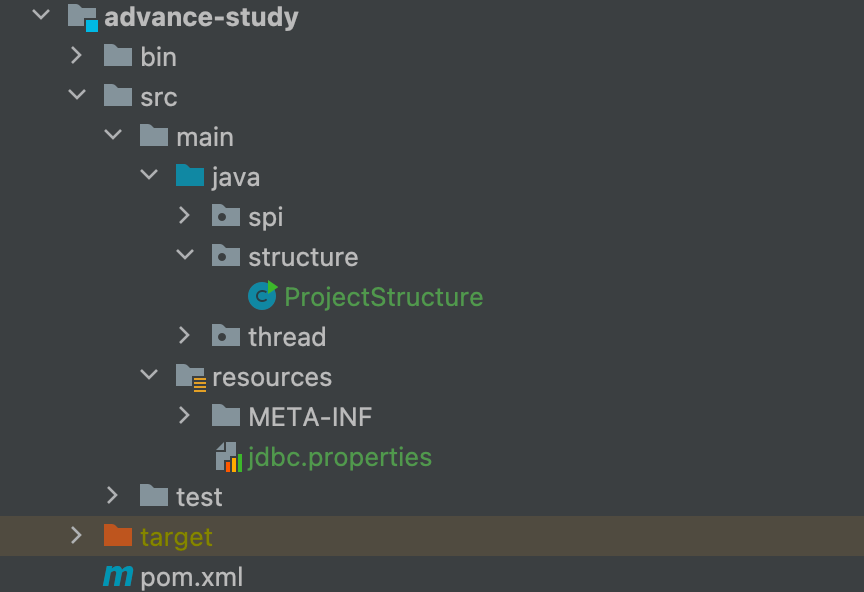
Task: Expand the test folder
Action: coord(112,495)
